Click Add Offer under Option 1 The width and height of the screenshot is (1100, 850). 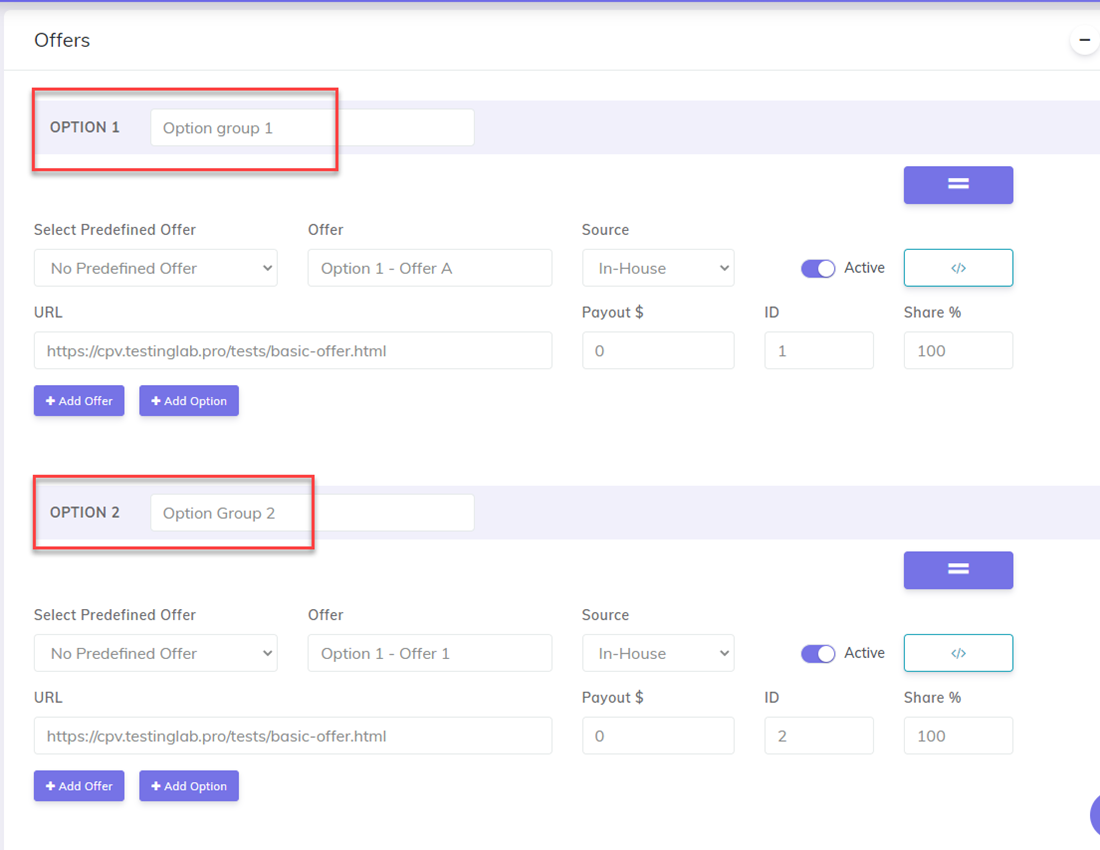pos(78,400)
